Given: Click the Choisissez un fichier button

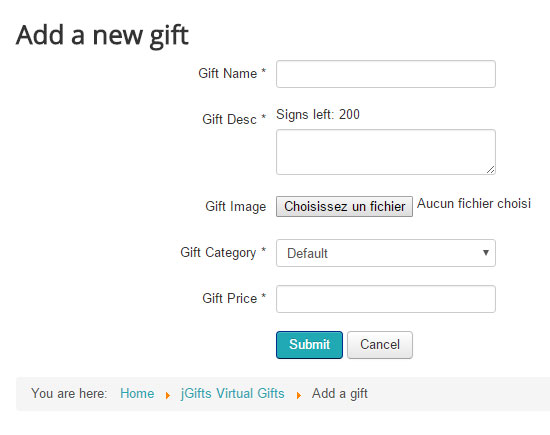Looking at the screenshot, I should [x=344, y=206].
